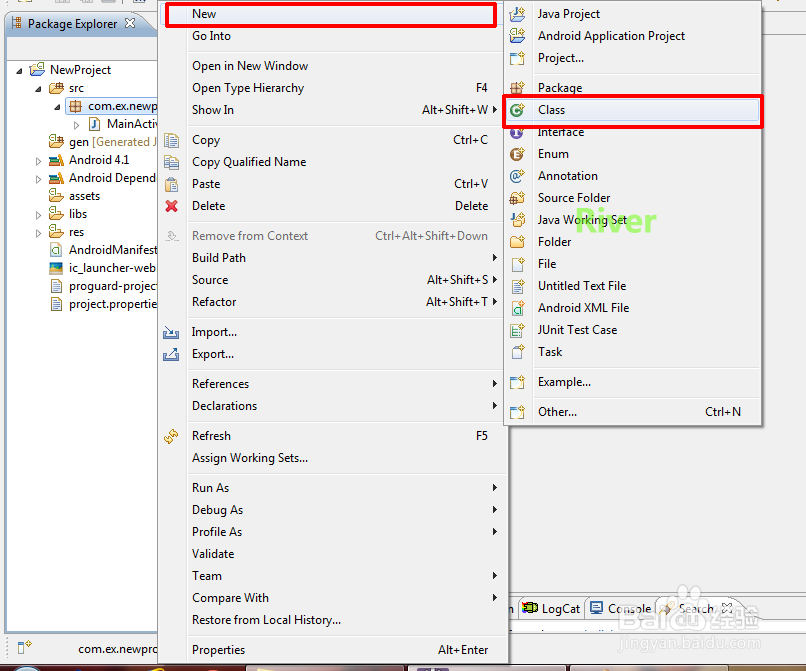
Task: Open the References submenu
Action: coord(334,384)
